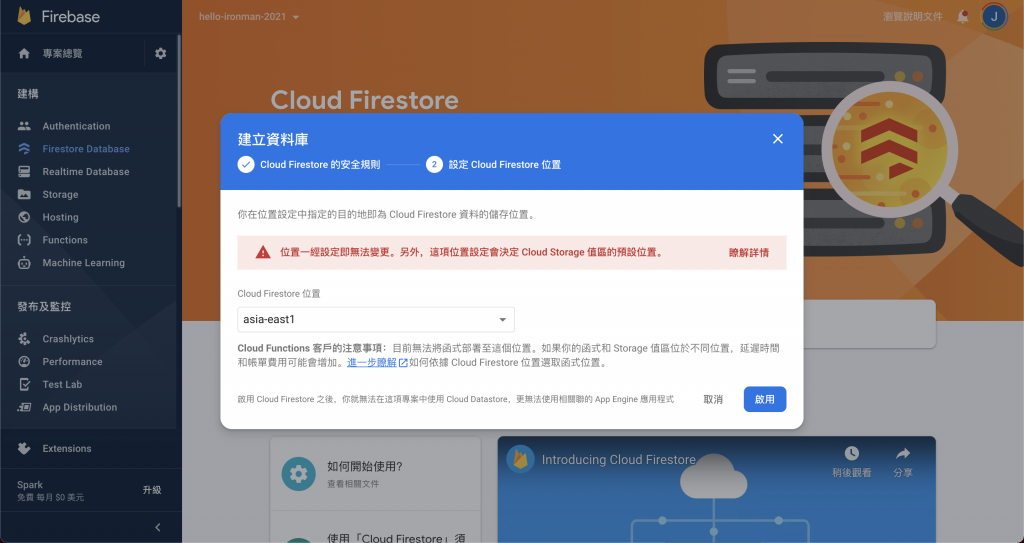Collapse the sidebar with chevron arrow
The width and height of the screenshot is (1024, 543).
157,527
